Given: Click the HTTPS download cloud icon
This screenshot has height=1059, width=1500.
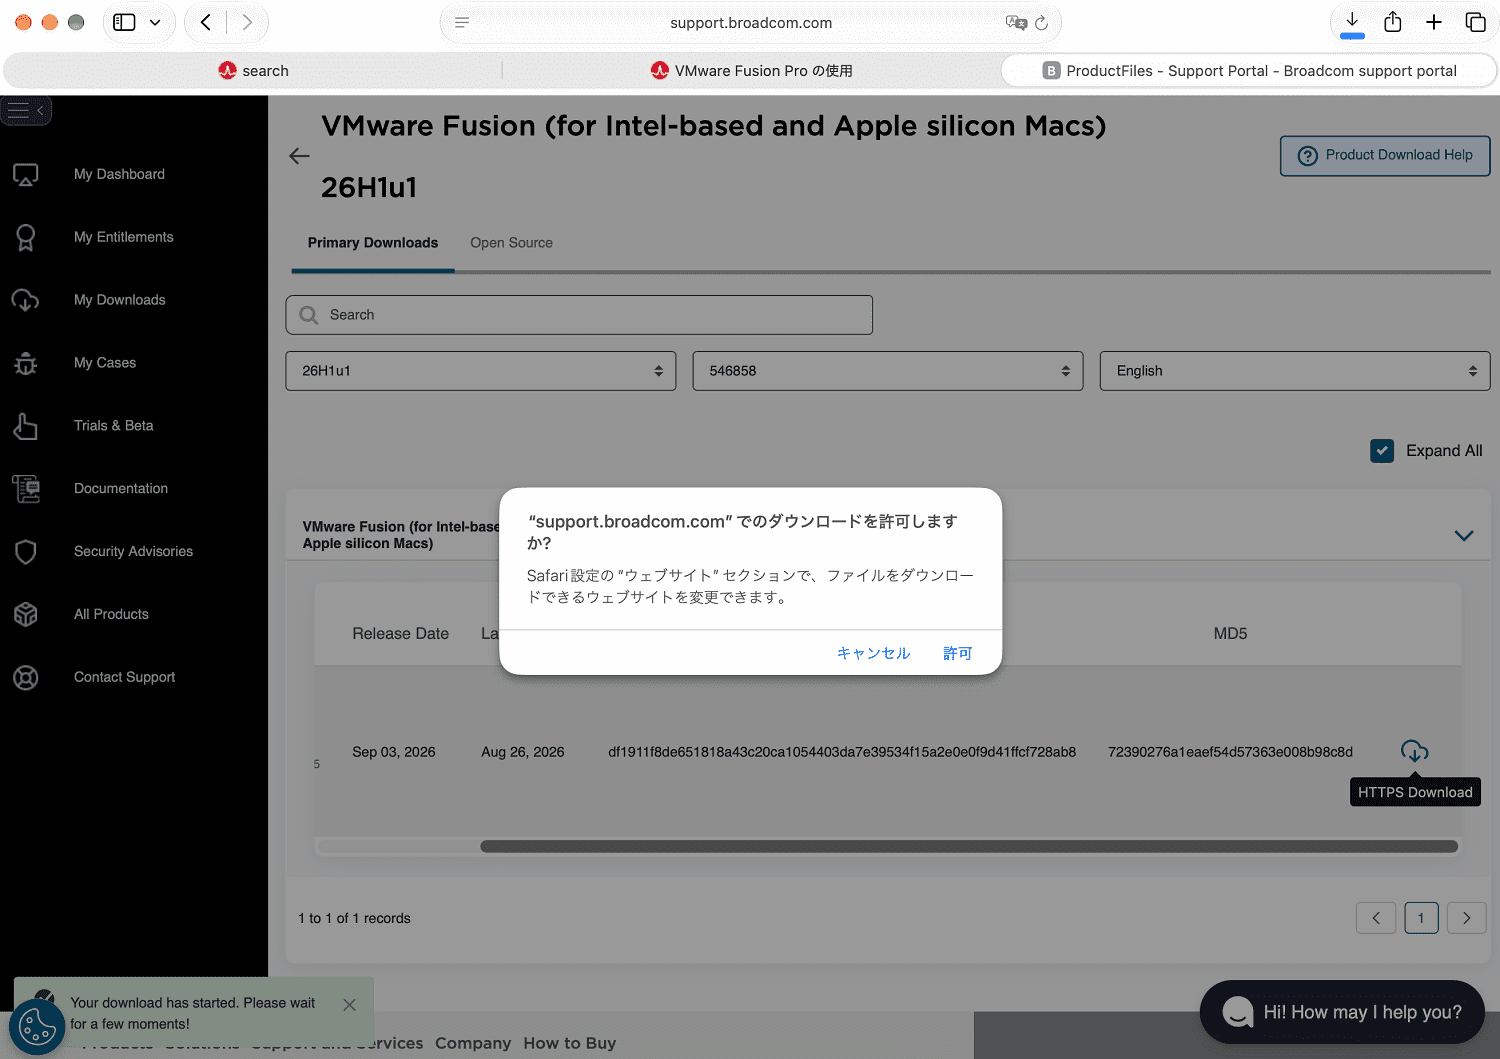Looking at the screenshot, I should pyautogui.click(x=1414, y=752).
